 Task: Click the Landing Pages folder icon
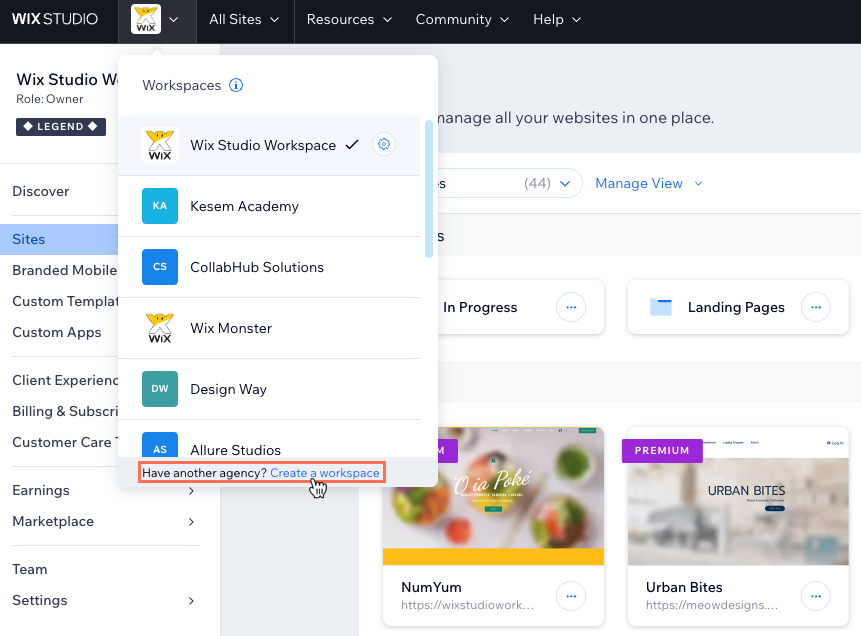pos(661,307)
